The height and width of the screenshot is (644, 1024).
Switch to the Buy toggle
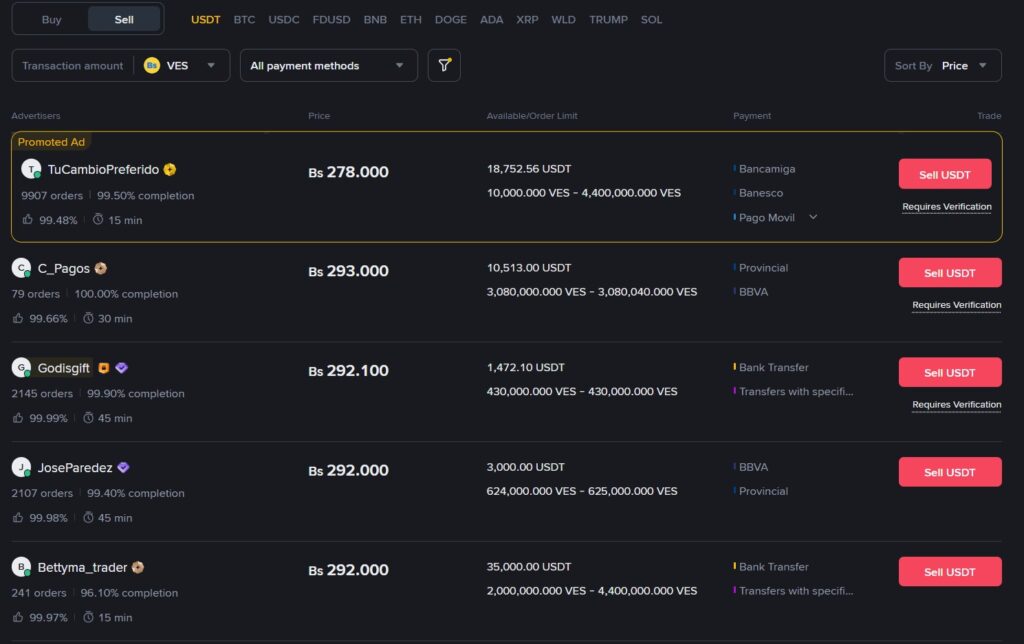tap(51, 19)
